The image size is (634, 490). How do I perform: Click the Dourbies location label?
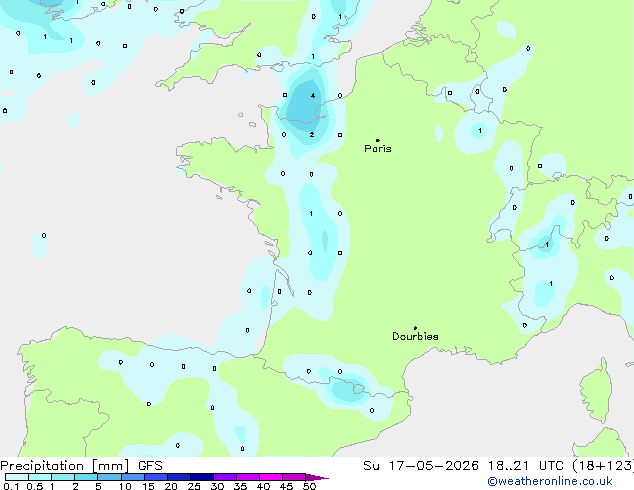(415, 336)
